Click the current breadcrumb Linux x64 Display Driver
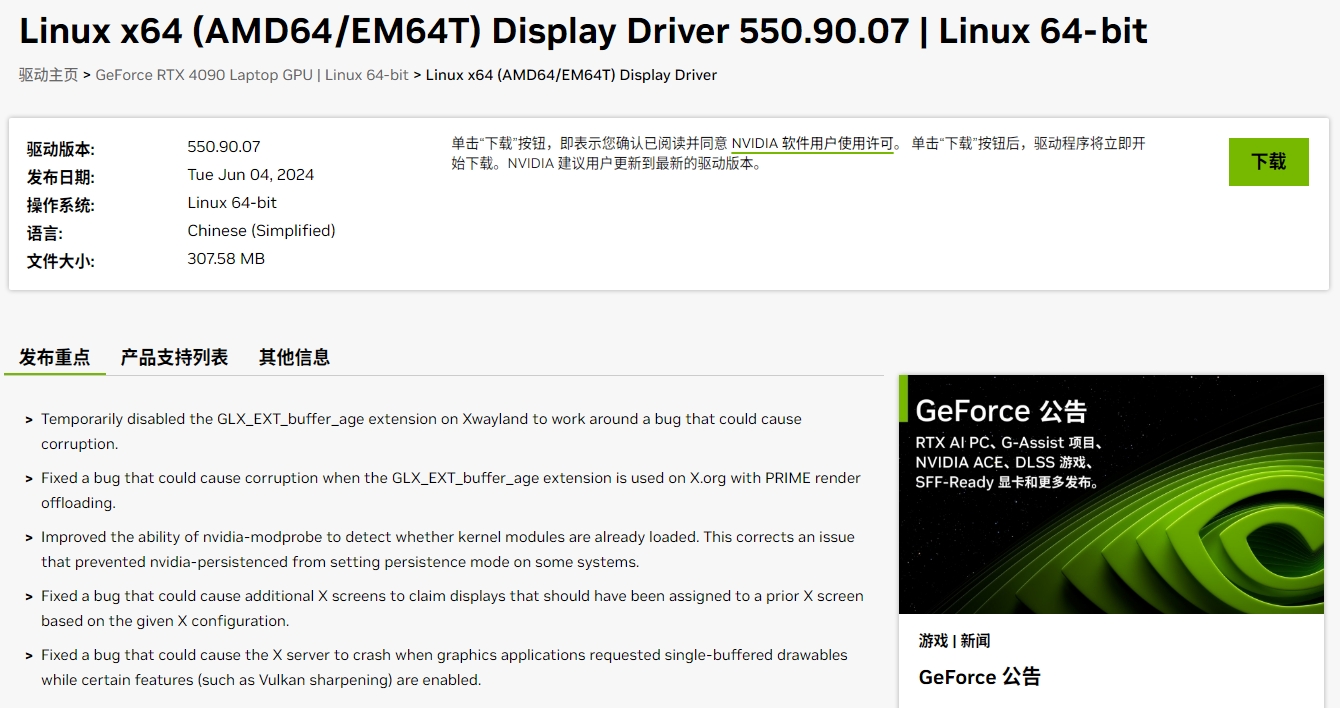The height and width of the screenshot is (708, 1340). tap(571, 75)
